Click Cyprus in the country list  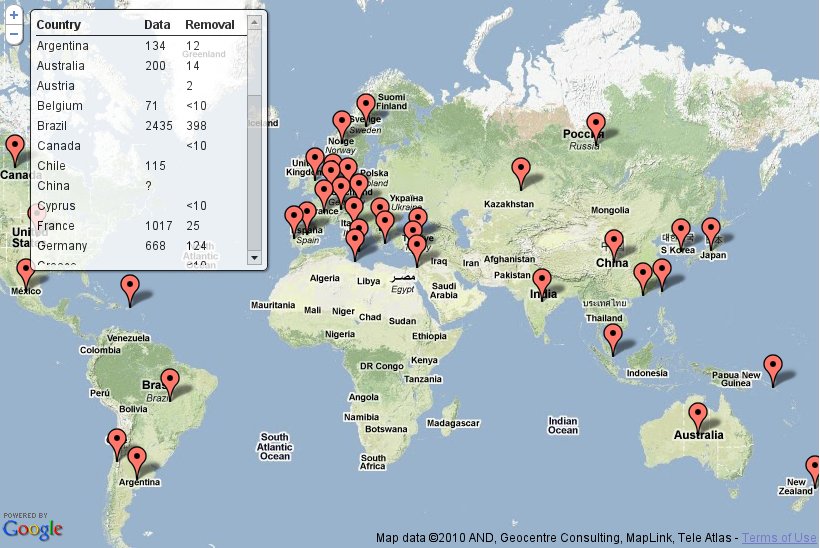click(140, 206)
